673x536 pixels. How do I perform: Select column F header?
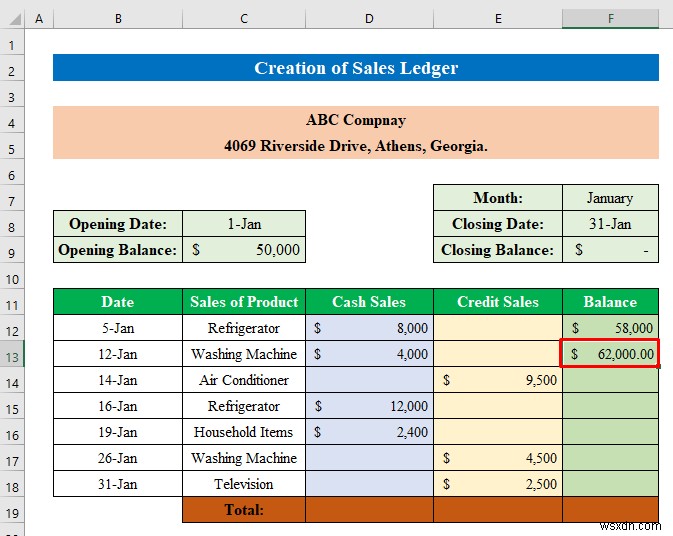click(x=610, y=18)
